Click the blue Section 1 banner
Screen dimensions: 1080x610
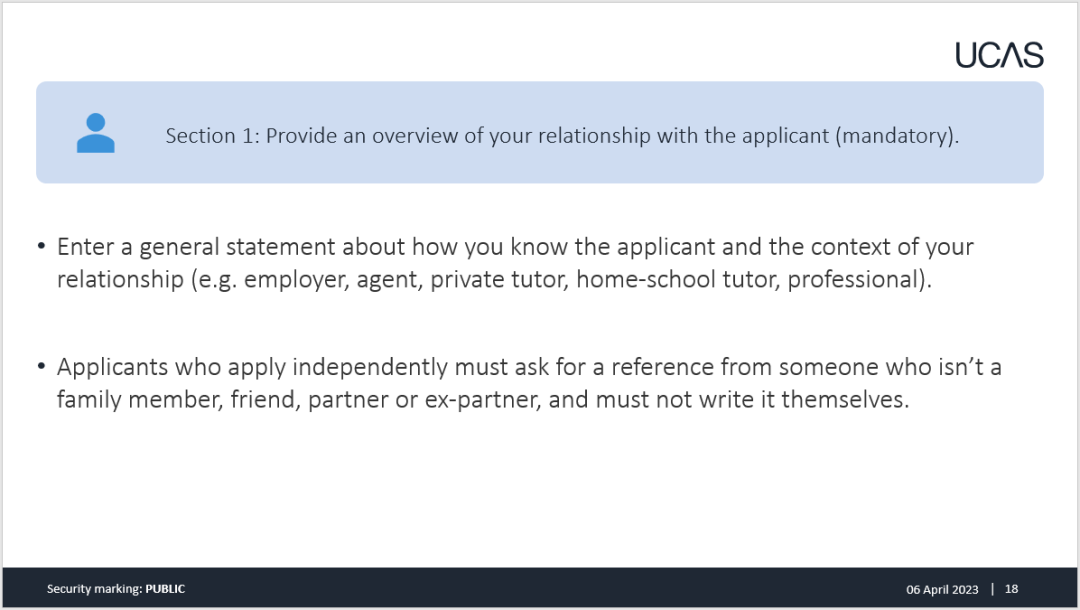point(540,132)
